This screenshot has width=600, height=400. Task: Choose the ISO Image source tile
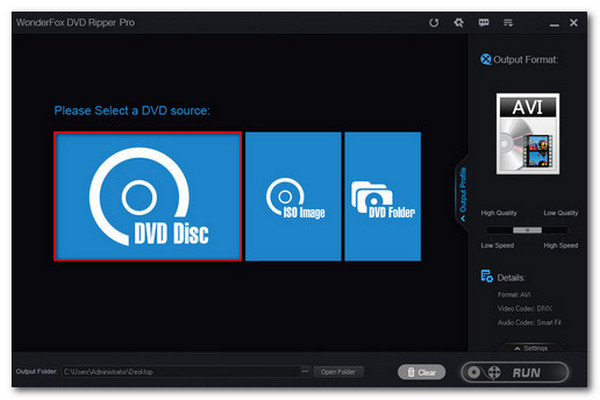(x=293, y=196)
